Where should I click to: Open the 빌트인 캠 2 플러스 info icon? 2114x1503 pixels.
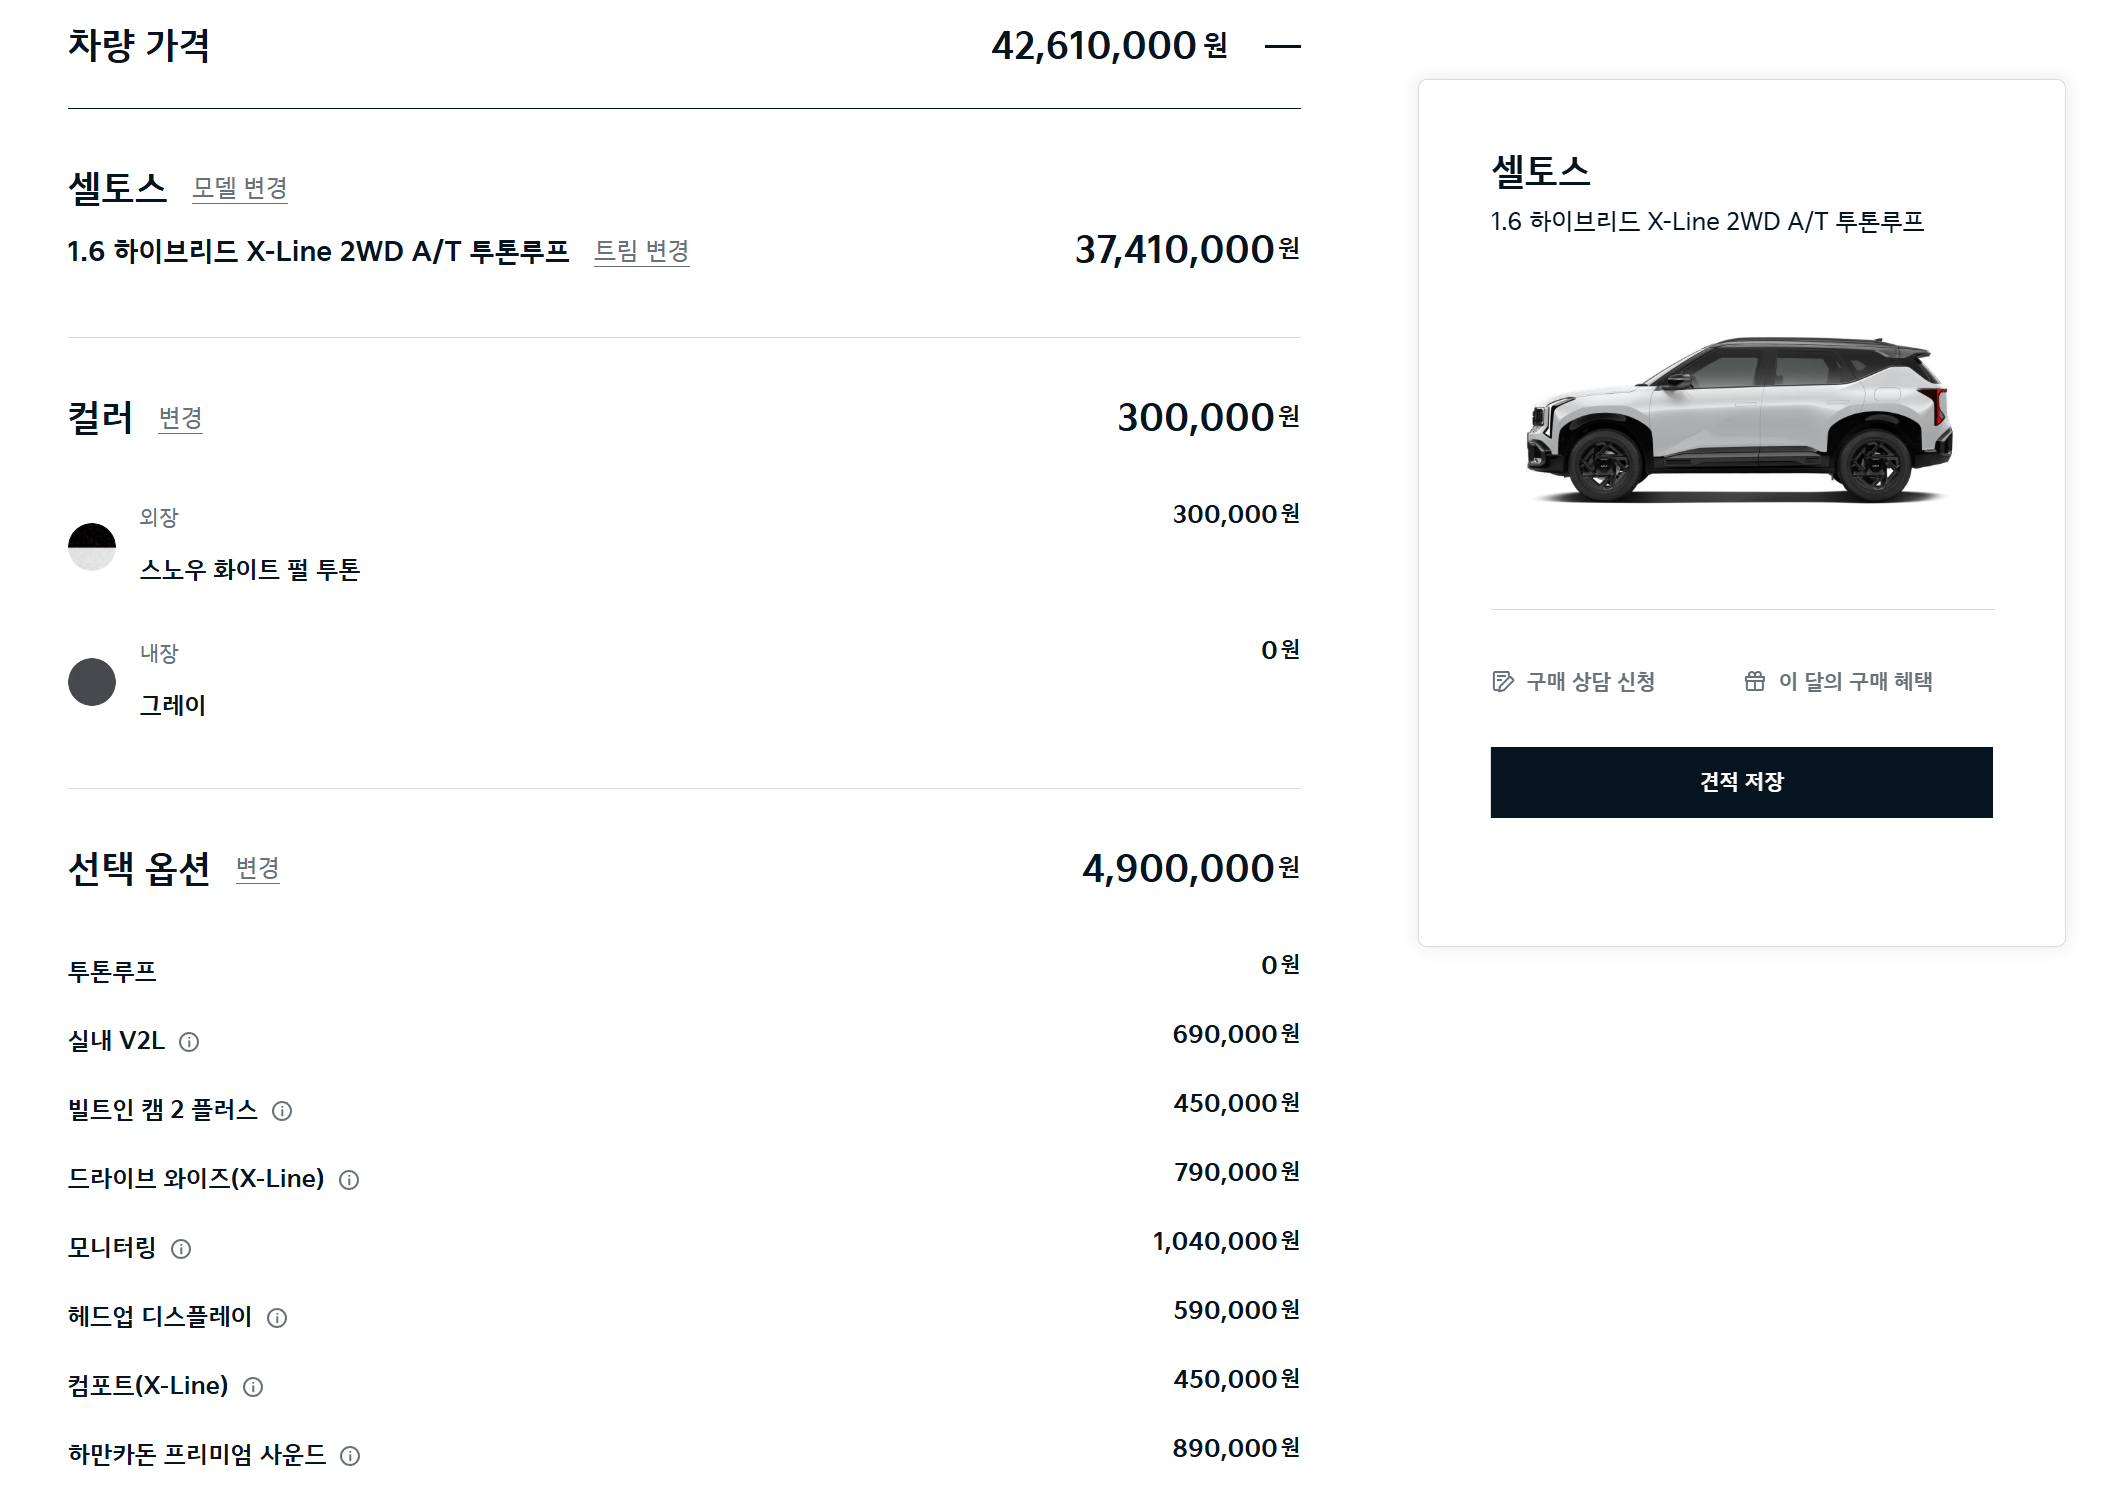pyautogui.click(x=282, y=1110)
